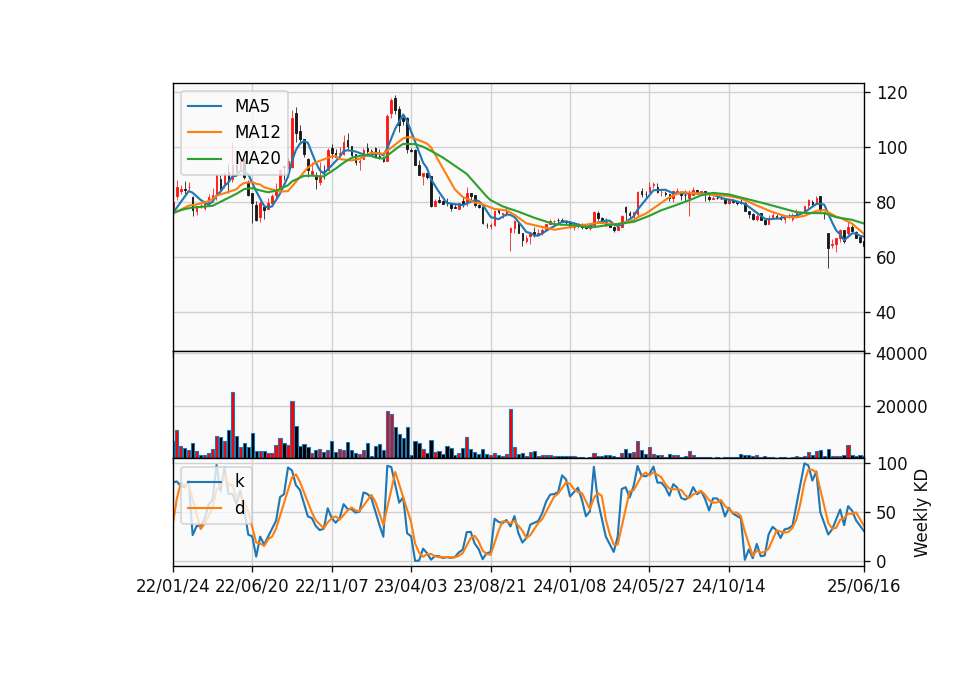960x690 pixels.
Task: Click the k legend label in KD panel
Action: pyautogui.click(x=239, y=481)
